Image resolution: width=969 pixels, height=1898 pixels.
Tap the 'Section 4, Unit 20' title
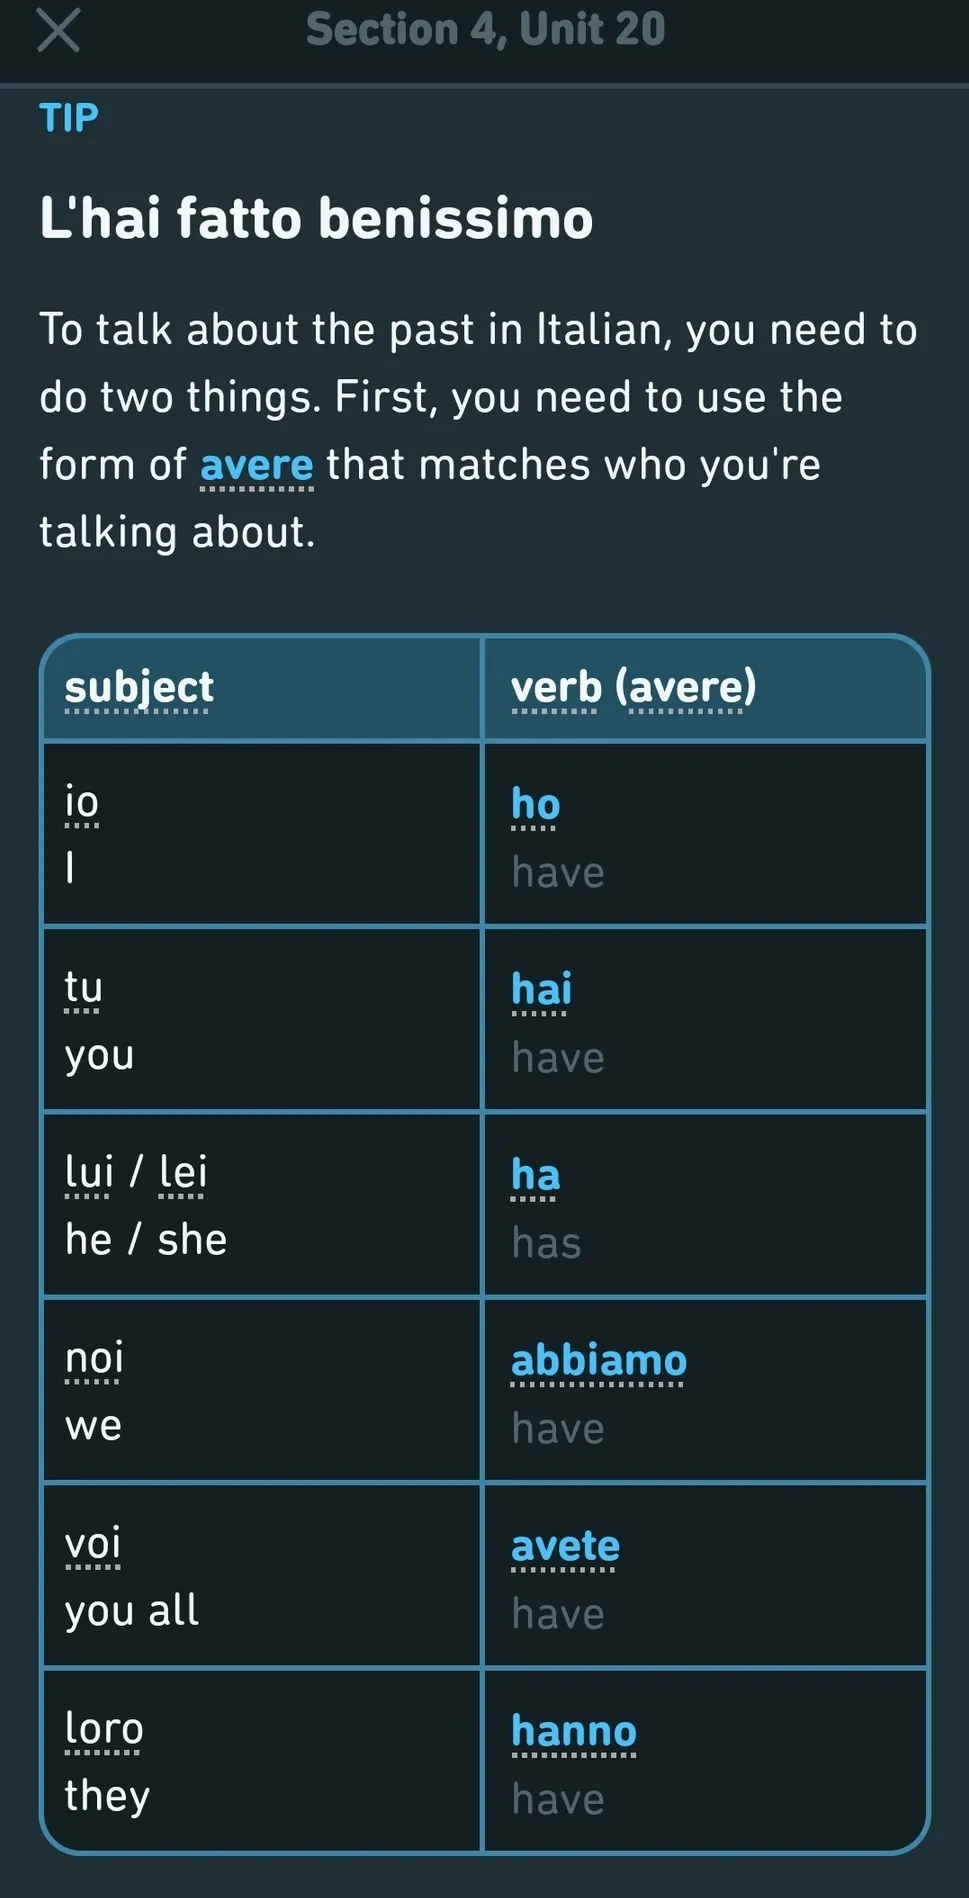point(485,29)
